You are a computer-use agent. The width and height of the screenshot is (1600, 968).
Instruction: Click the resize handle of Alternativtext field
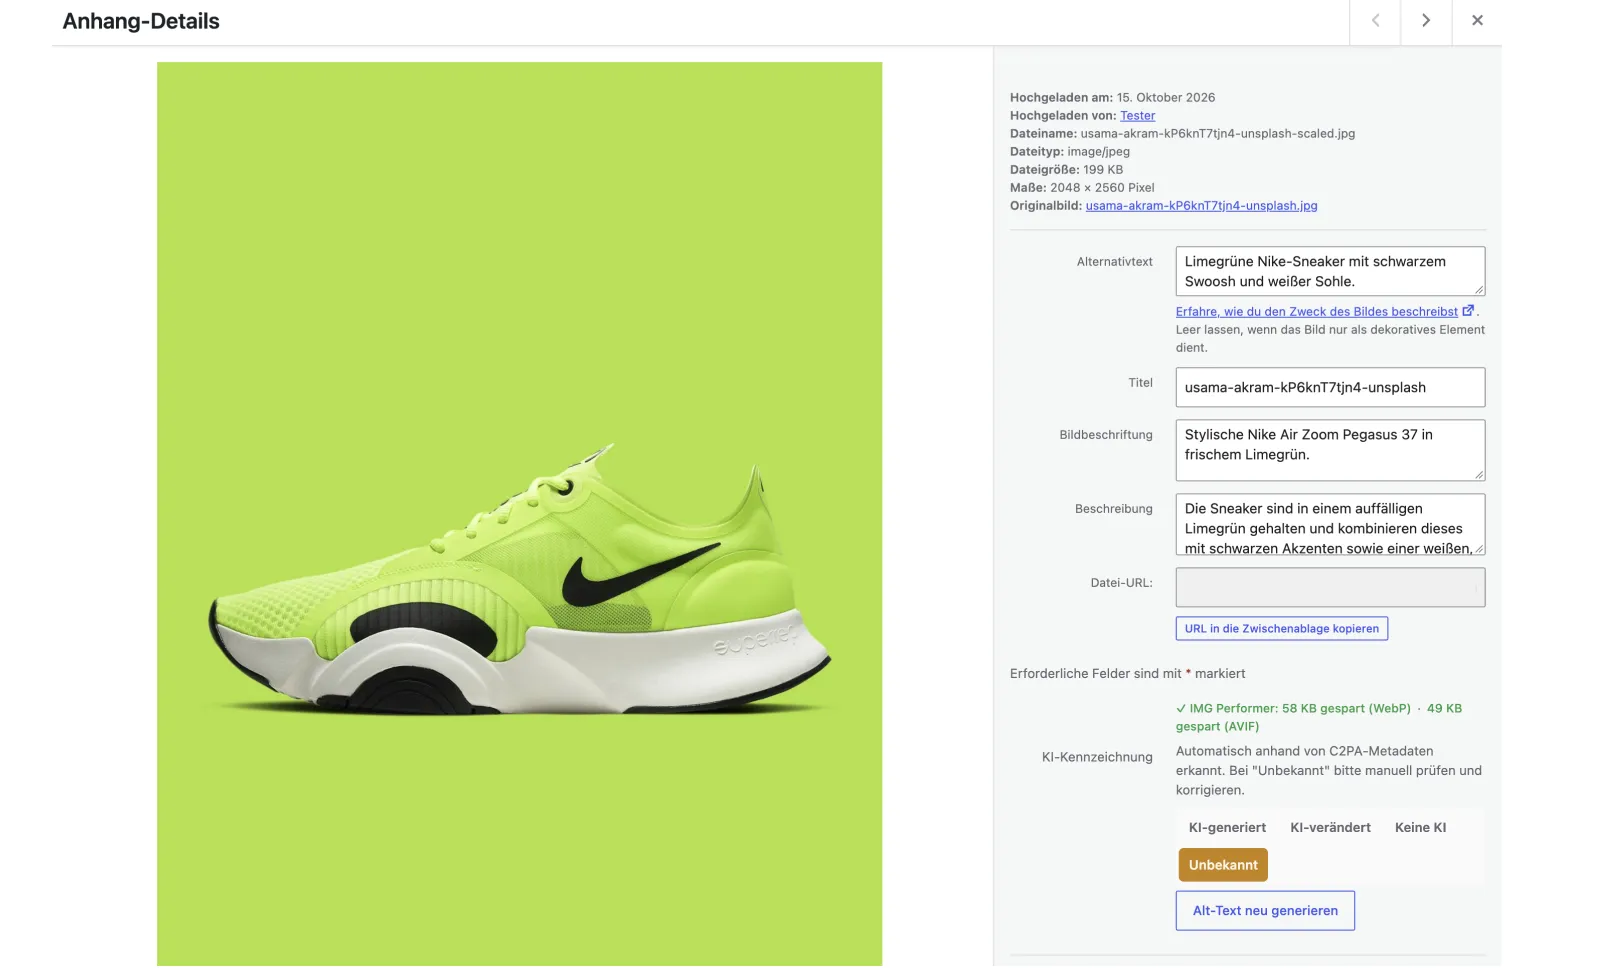pos(1479,289)
